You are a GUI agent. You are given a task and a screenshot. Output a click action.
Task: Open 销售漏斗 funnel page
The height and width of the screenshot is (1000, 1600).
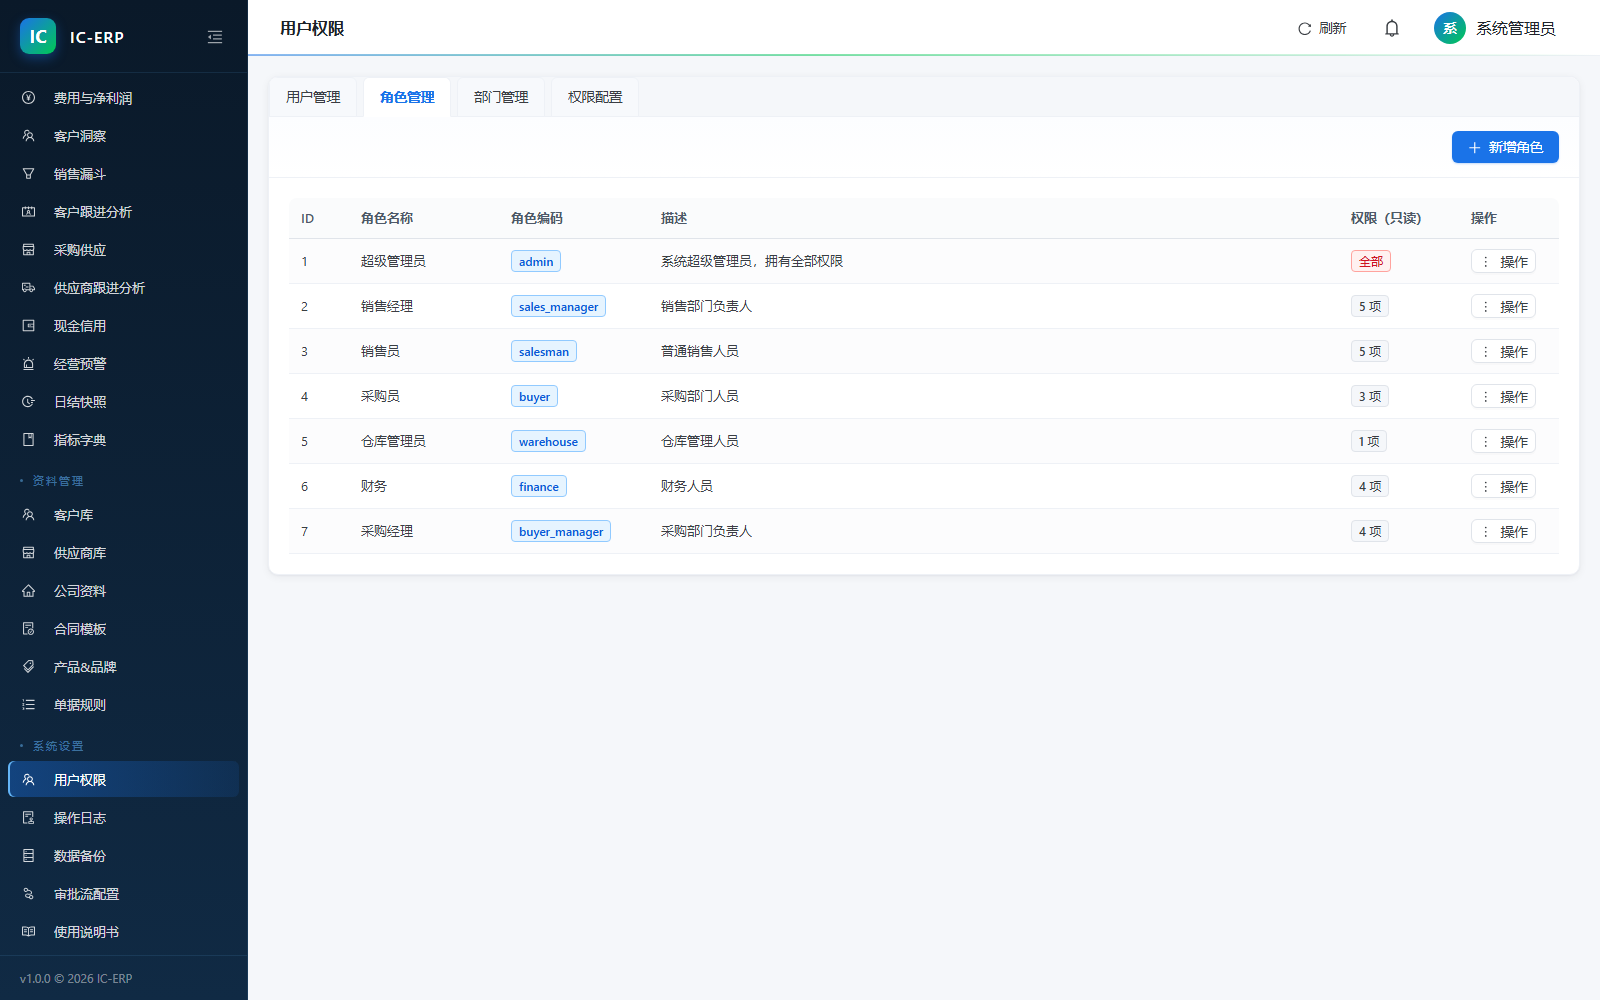[124, 174]
